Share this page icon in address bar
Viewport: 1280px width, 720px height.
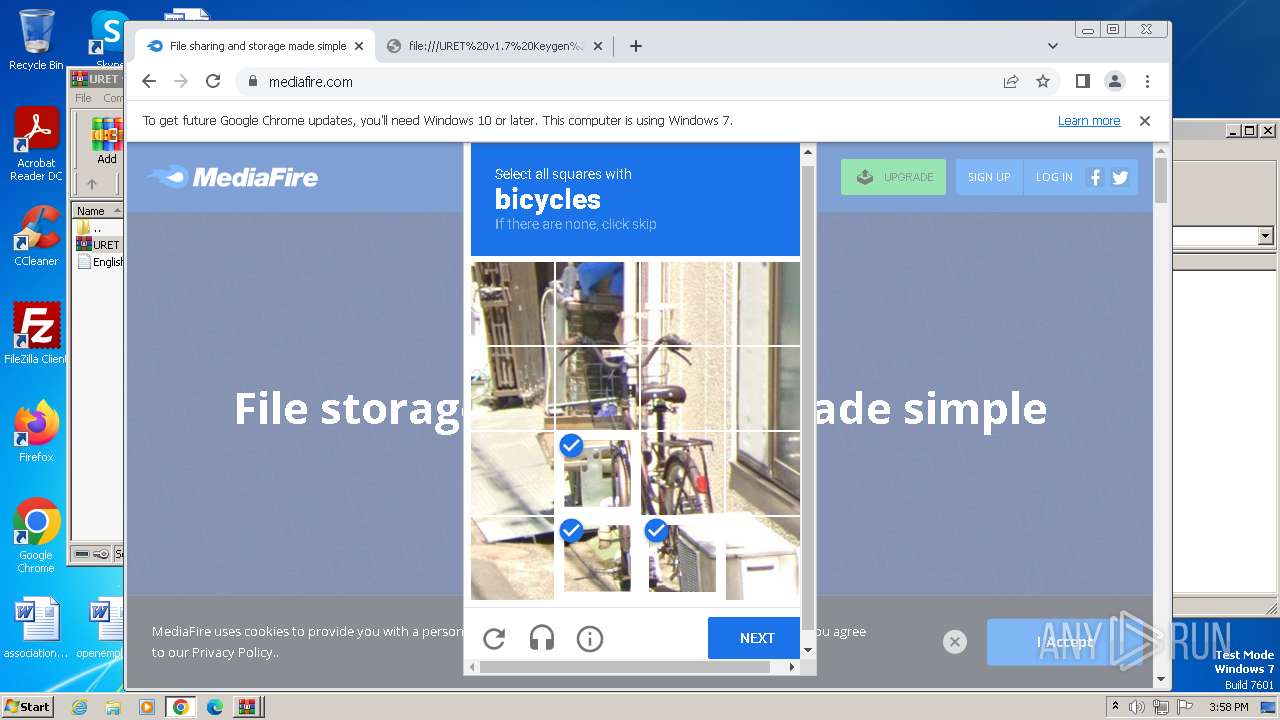(1011, 82)
